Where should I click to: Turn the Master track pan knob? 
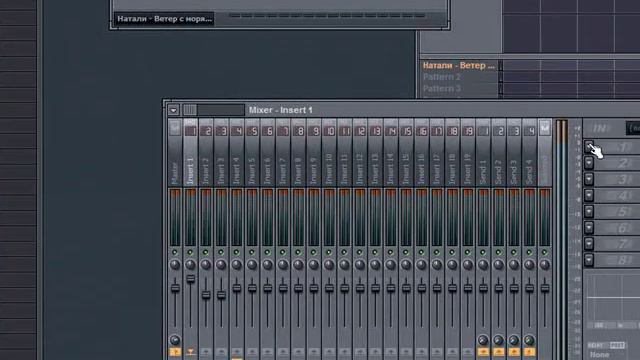click(x=175, y=265)
